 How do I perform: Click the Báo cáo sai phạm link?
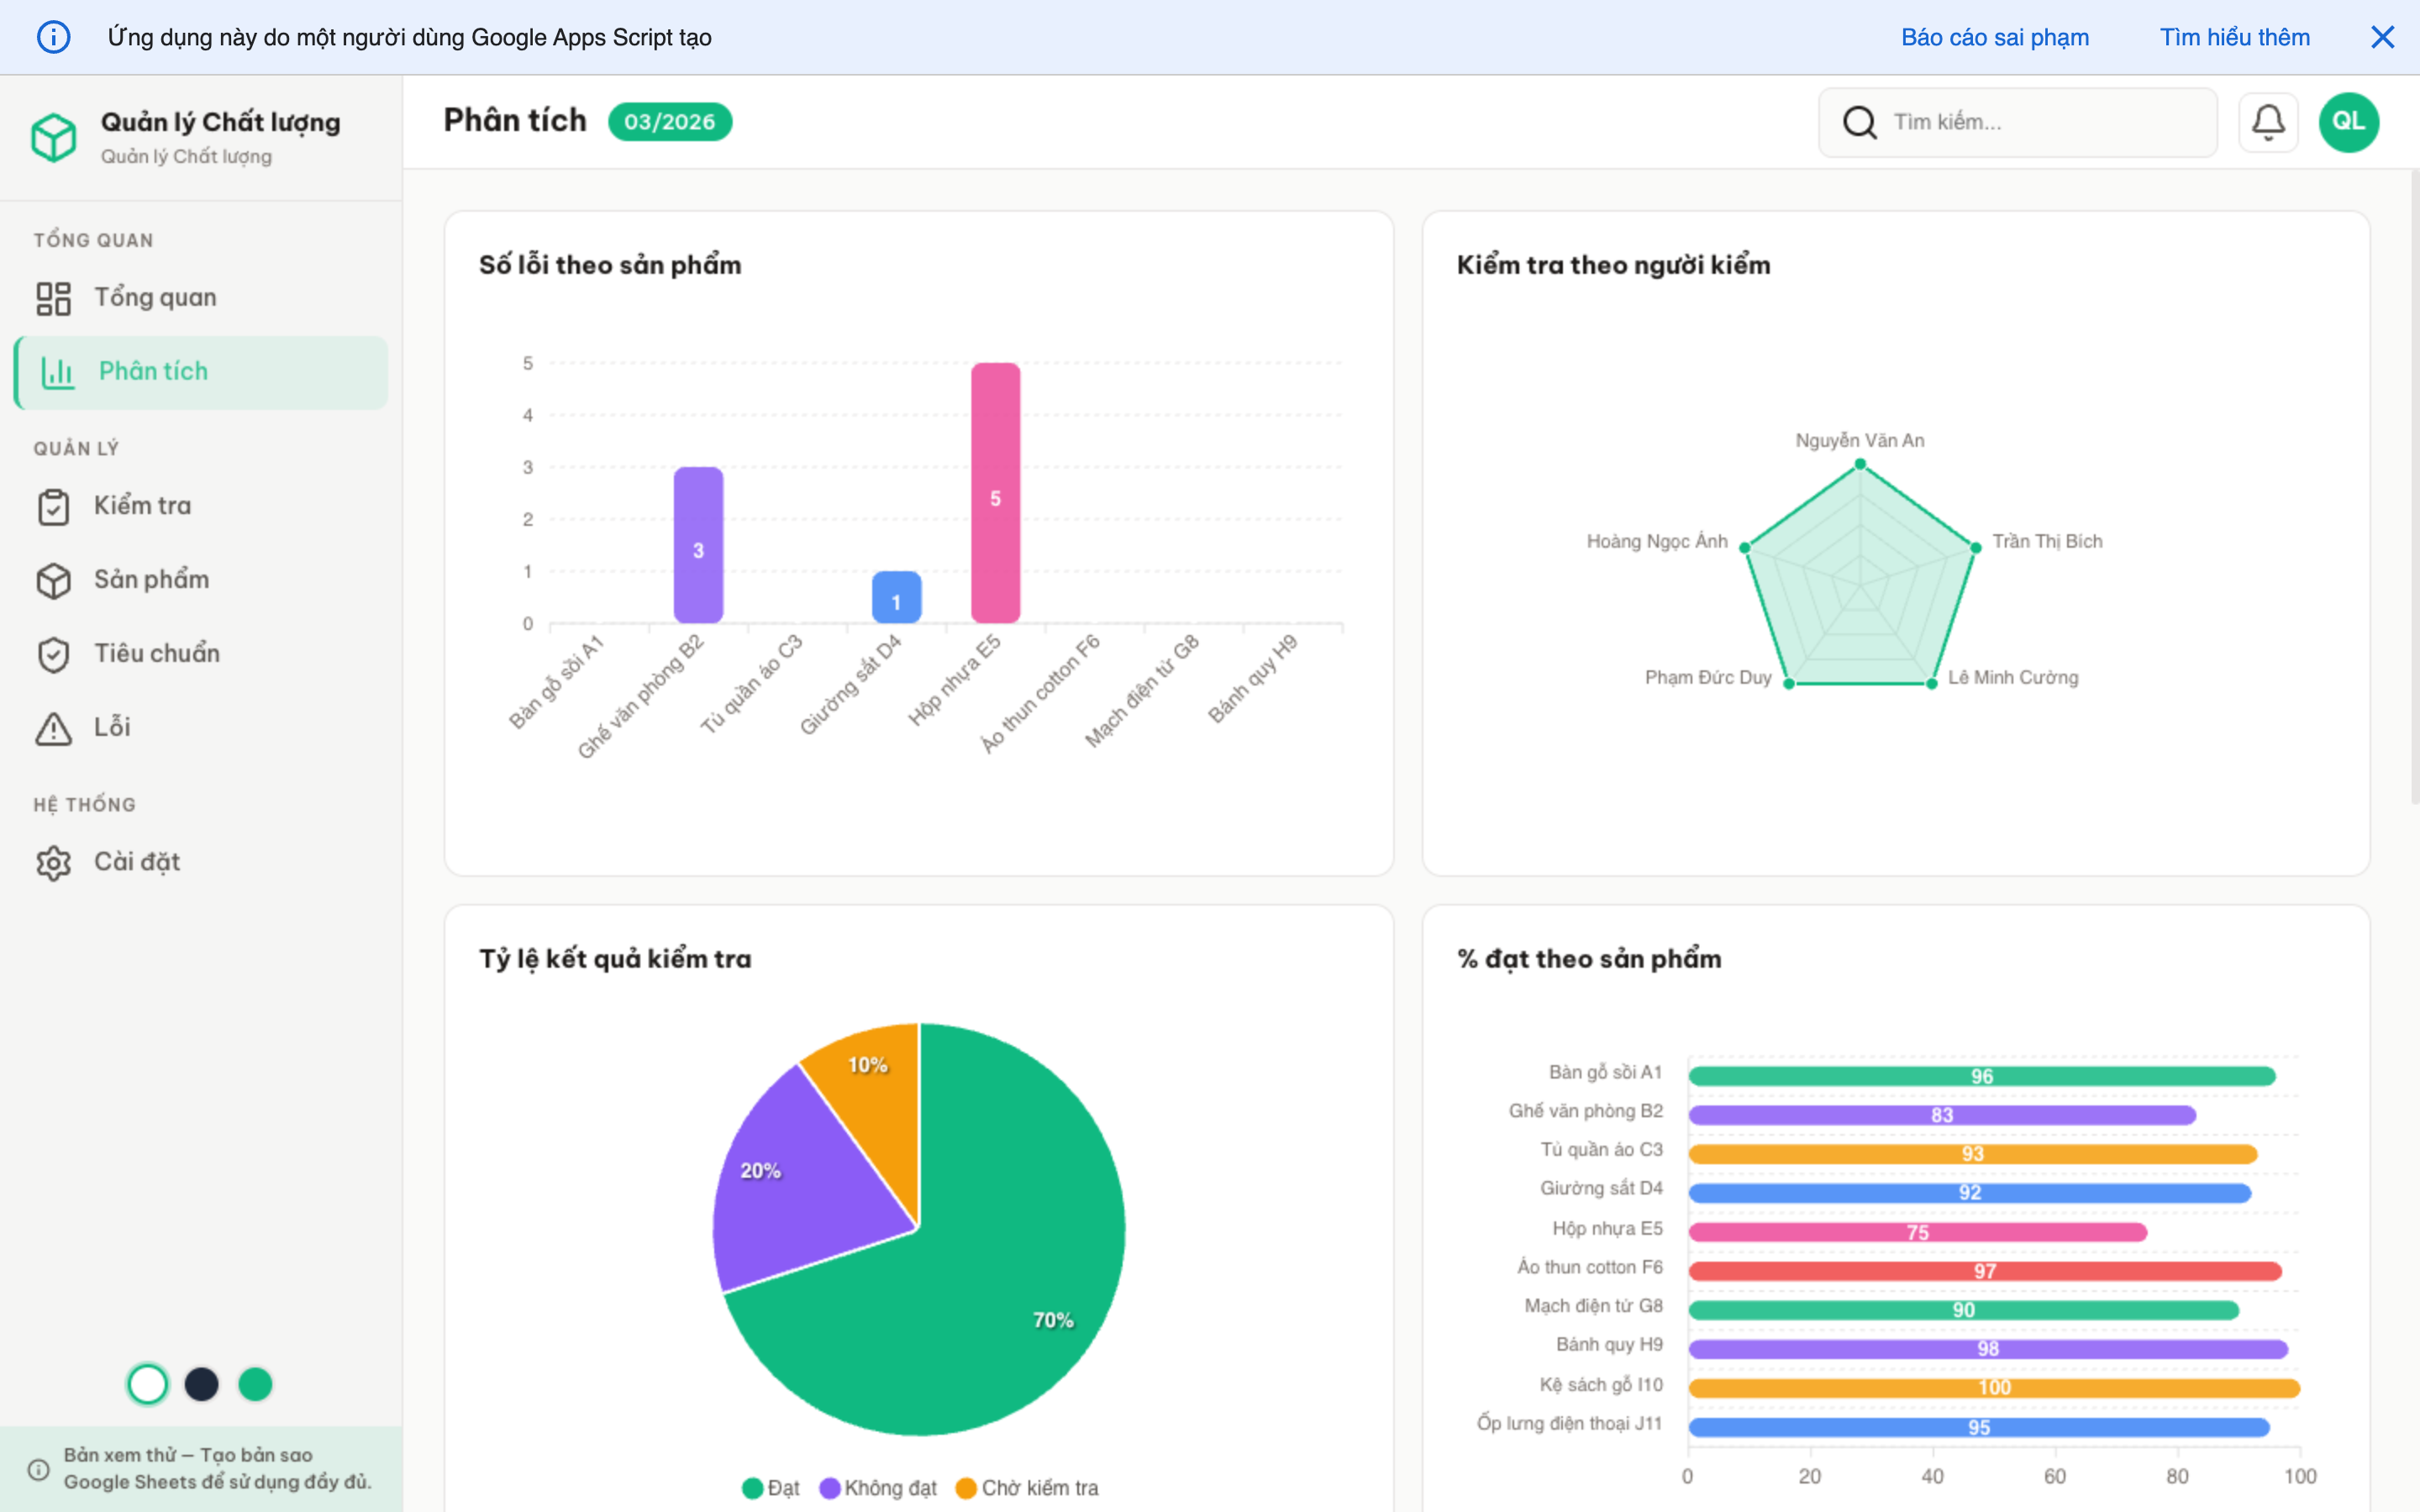[x=1994, y=37]
